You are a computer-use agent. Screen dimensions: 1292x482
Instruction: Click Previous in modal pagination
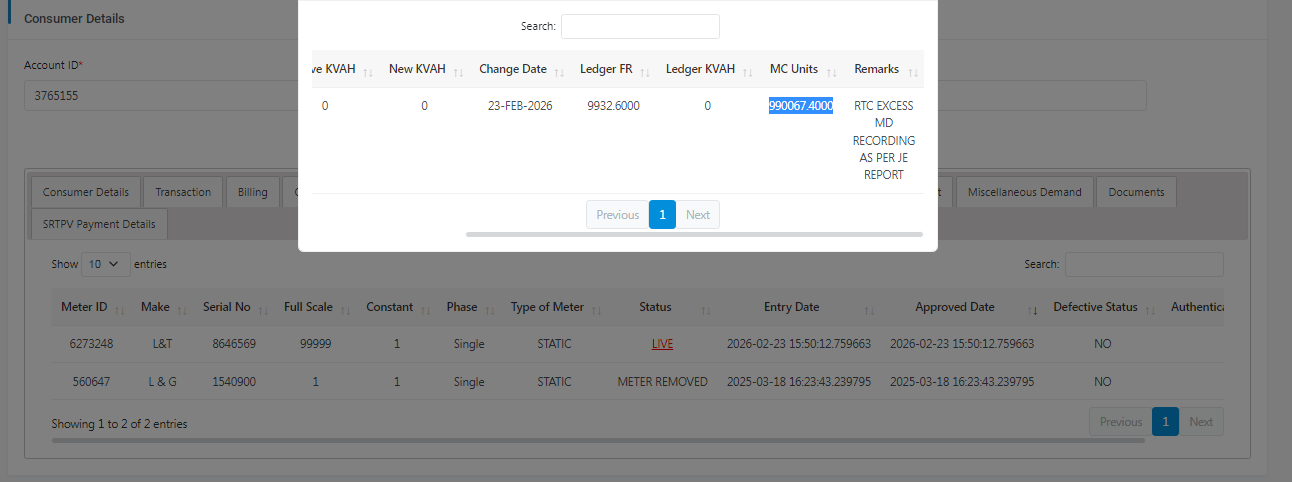point(617,215)
